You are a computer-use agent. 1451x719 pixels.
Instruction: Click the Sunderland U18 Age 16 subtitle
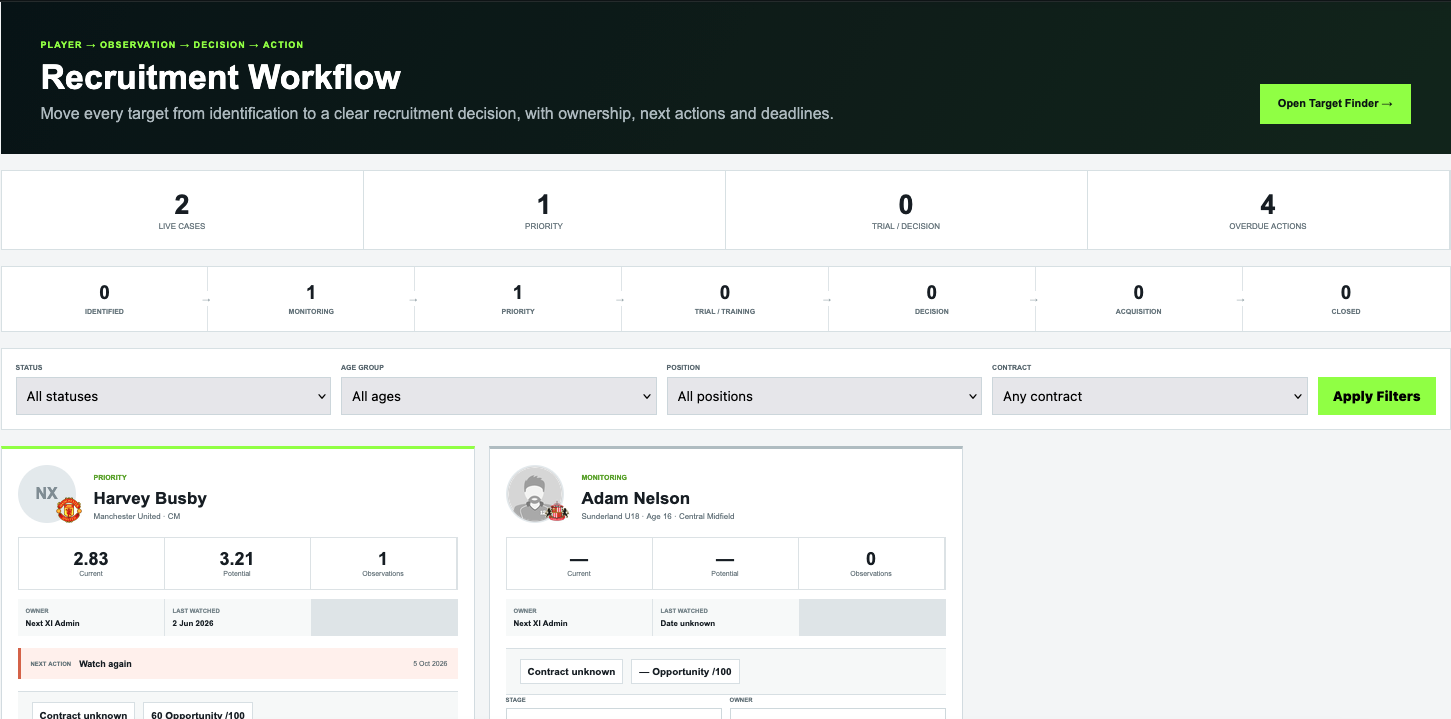pyautogui.click(x=658, y=516)
